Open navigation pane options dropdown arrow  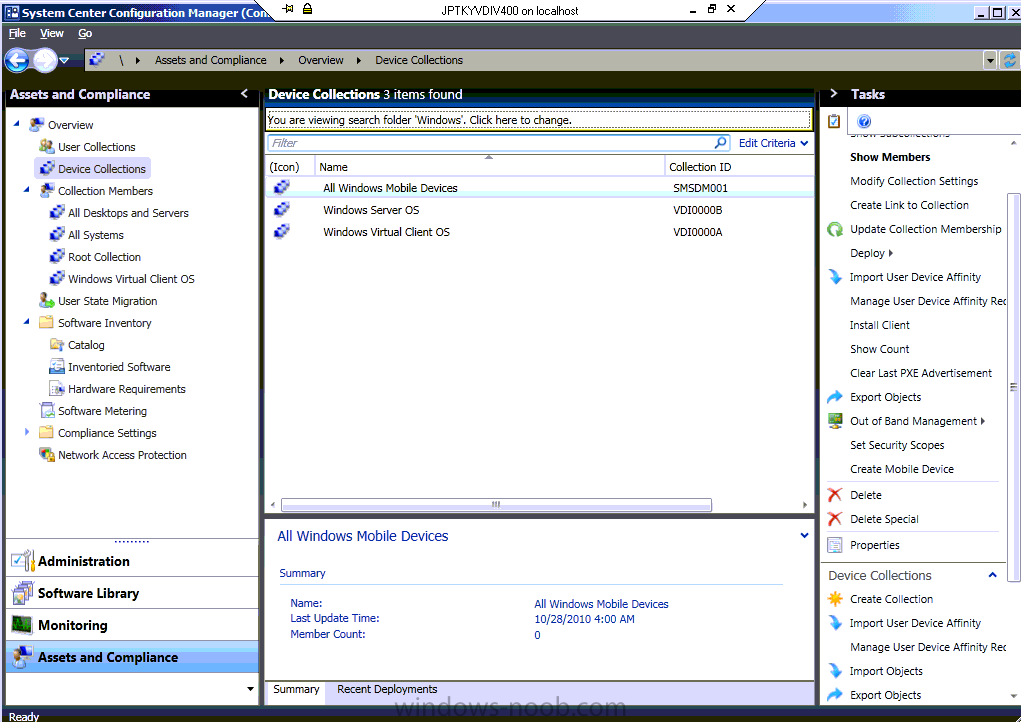point(251,689)
